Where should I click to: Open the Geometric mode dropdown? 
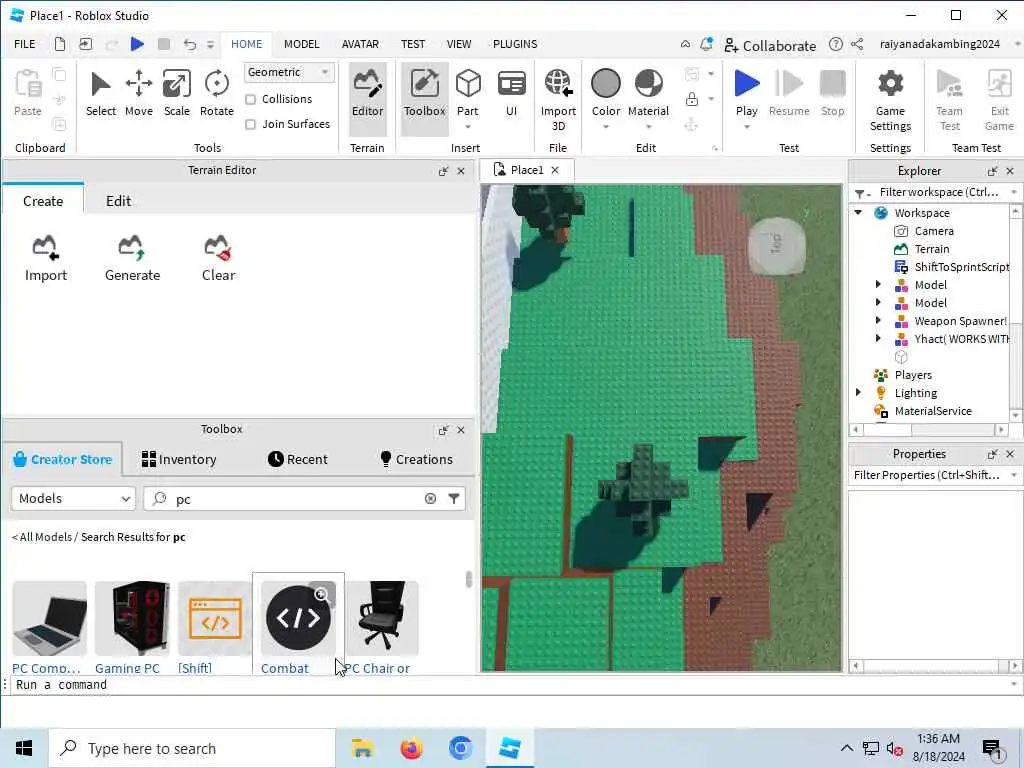[x=289, y=72]
